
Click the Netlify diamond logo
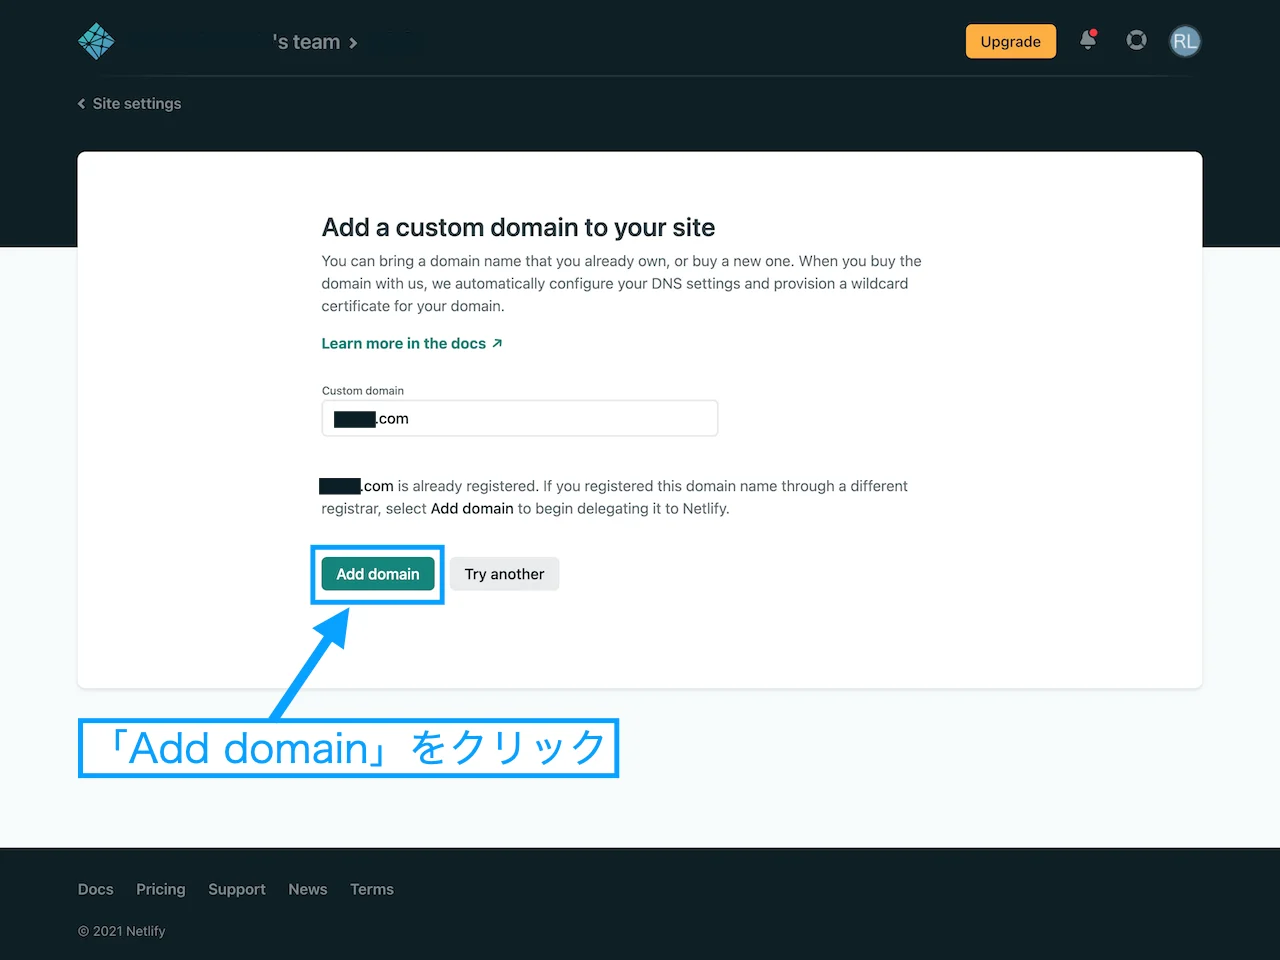click(x=95, y=41)
